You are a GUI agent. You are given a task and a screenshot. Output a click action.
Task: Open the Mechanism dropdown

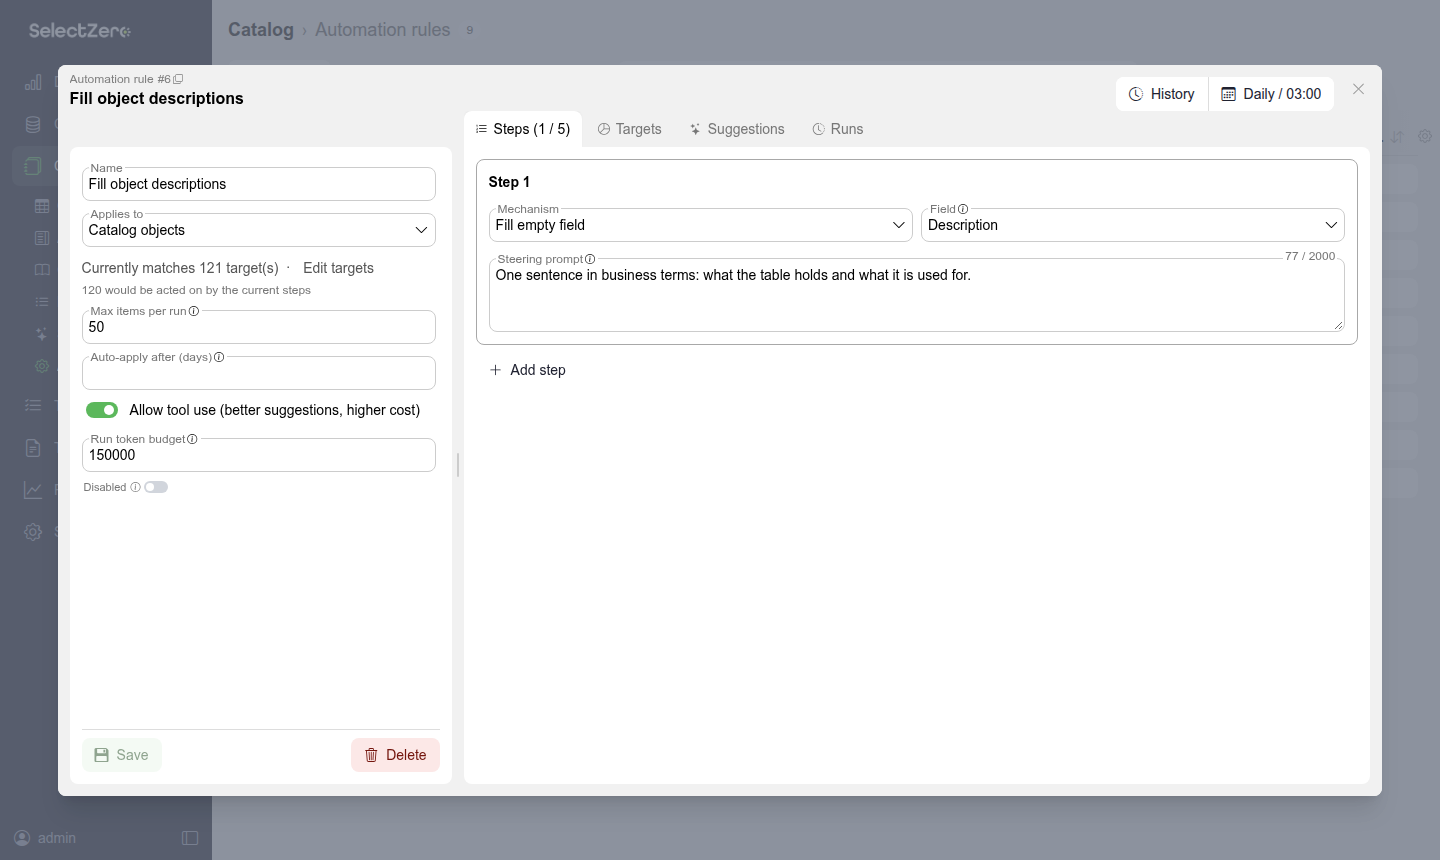click(x=701, y=225)
